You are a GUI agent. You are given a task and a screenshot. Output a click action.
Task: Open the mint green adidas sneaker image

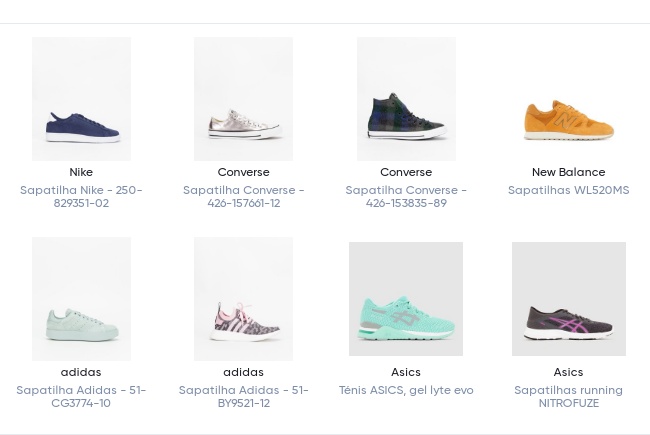tap(81, 299)
